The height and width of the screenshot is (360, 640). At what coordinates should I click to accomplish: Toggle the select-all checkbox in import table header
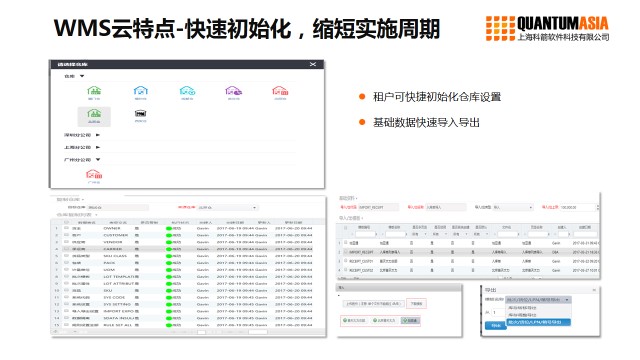[345, 227]
